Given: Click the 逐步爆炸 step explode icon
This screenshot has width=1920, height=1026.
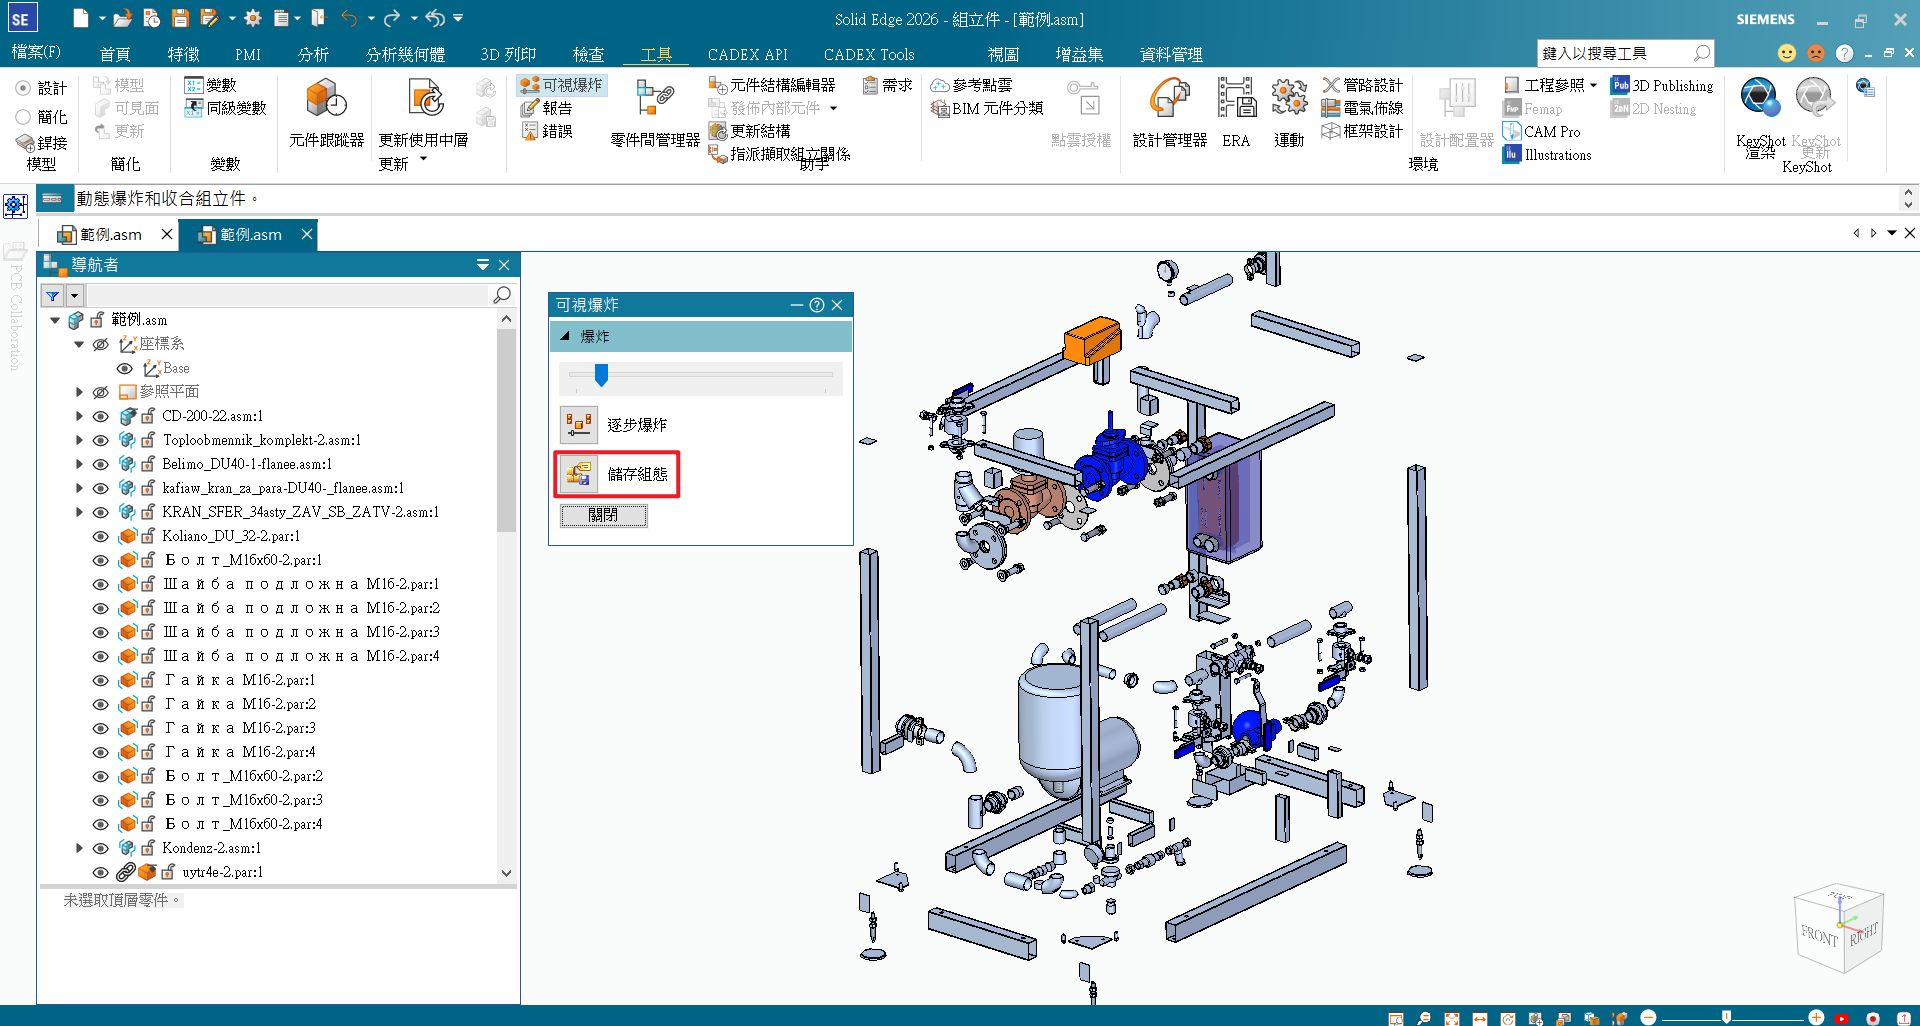Looking at the screenshot, I should tap(579, 424).
